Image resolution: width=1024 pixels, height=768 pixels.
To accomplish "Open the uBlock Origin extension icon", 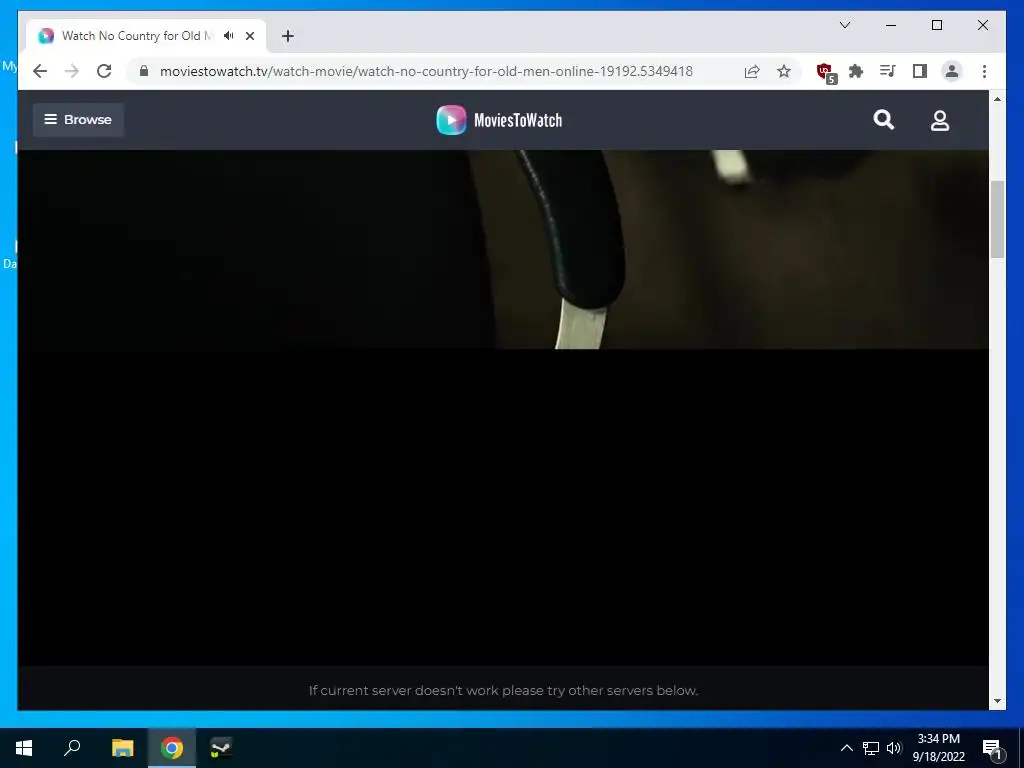I will coord(825,72).
